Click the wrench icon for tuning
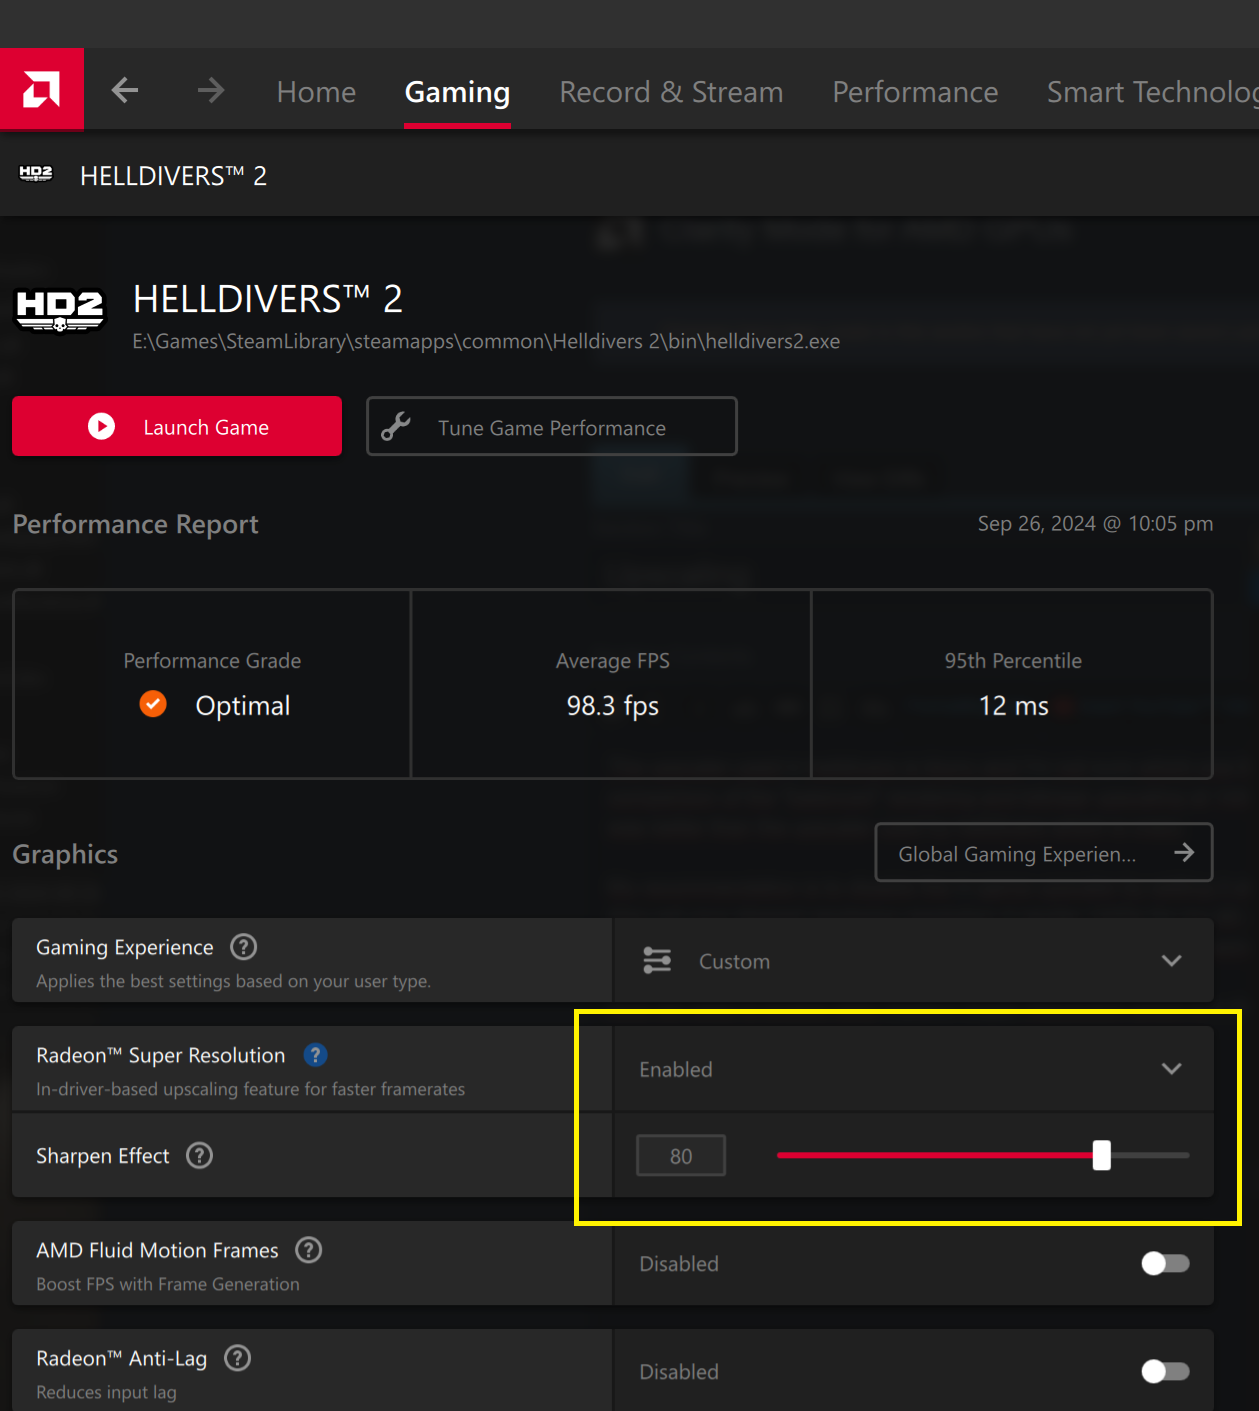 (x=396, y=427)
